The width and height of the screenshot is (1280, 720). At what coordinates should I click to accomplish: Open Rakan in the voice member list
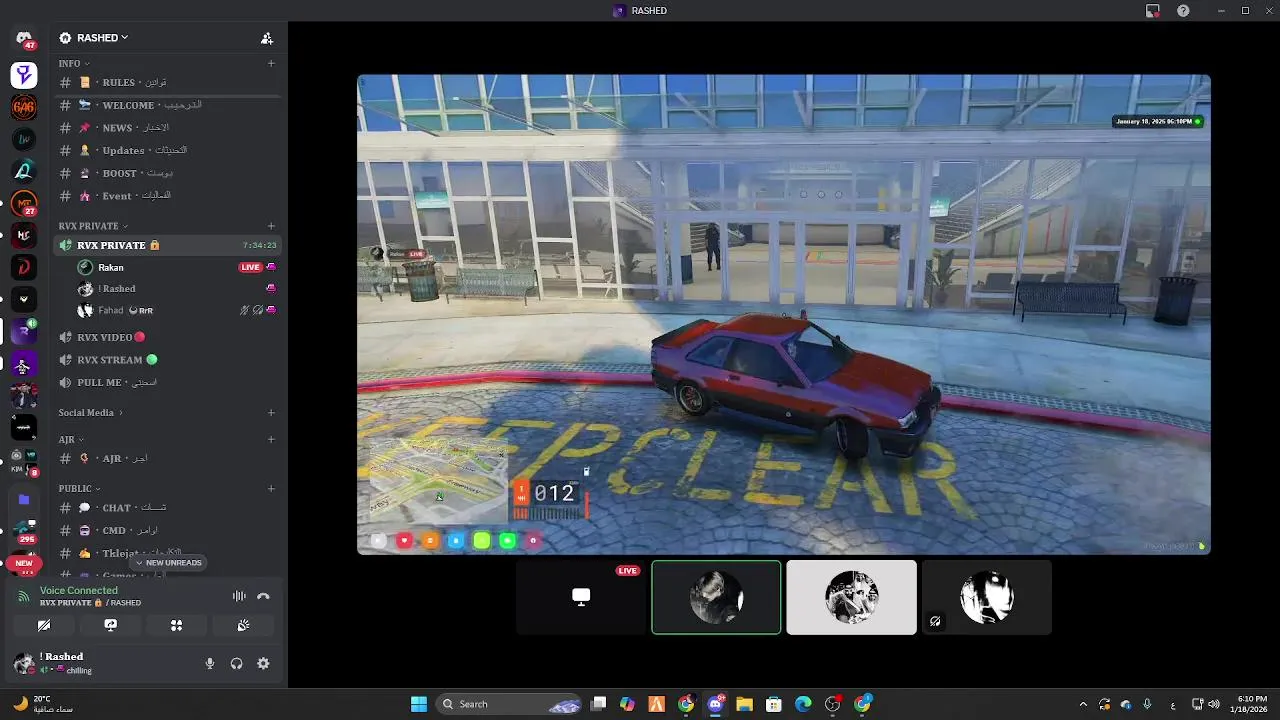[176, 267]
